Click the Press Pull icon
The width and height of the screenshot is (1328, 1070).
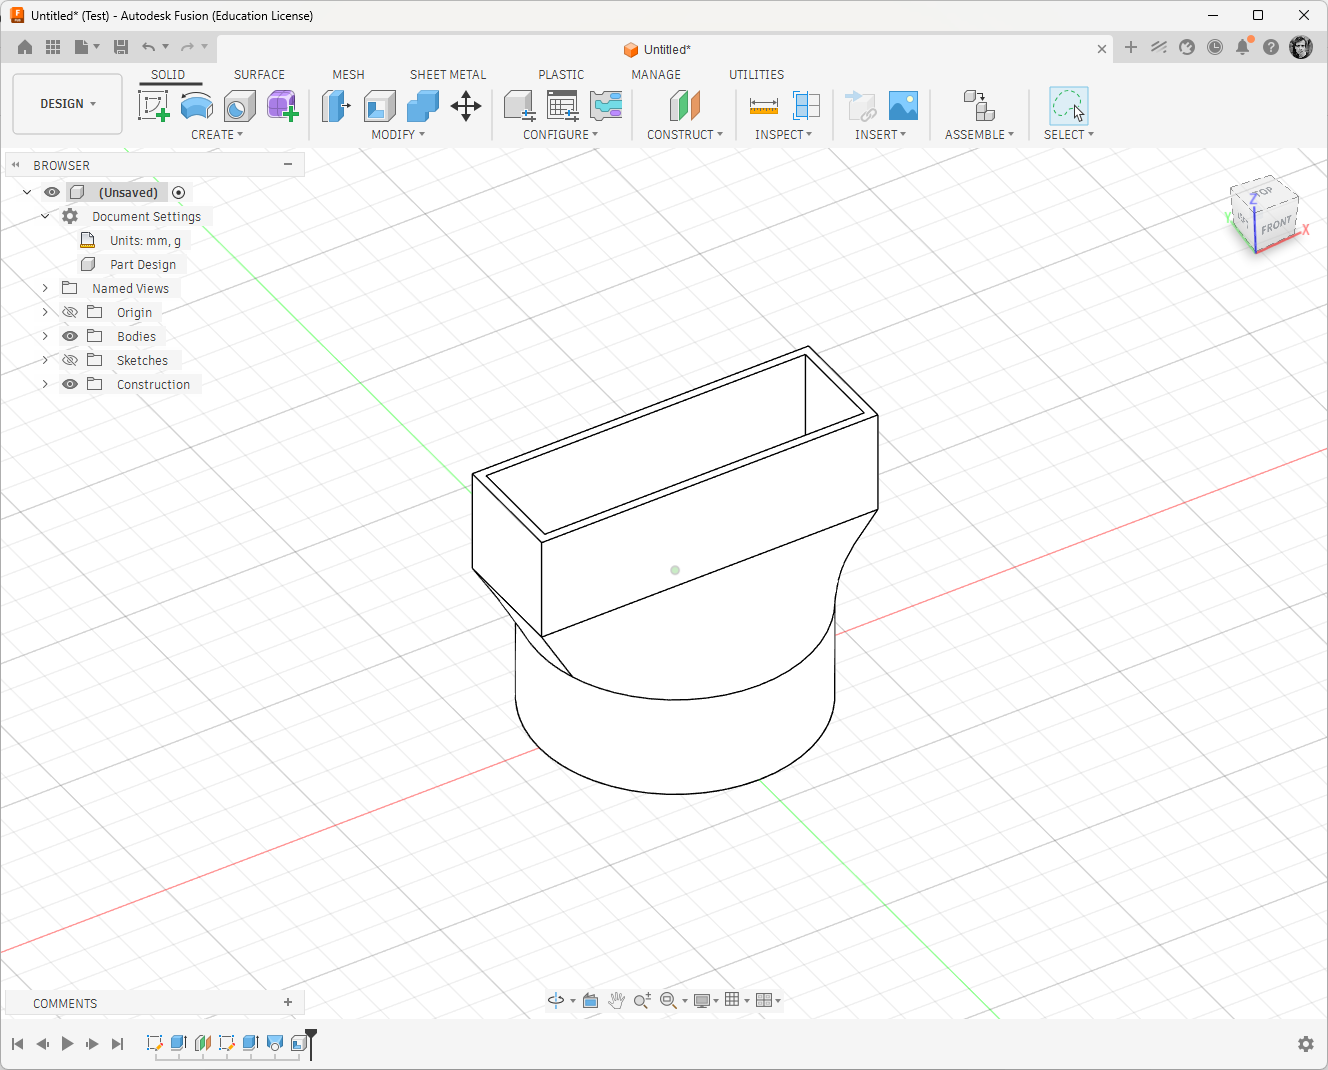point(336,105)
